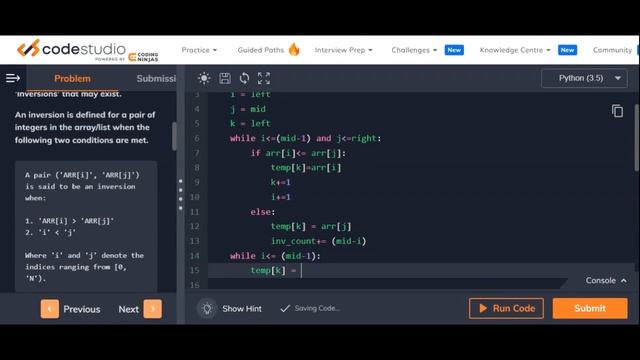Expand the Console panel
The height and width of the screenshot is (360, 640).
click(x=606, y=280)
